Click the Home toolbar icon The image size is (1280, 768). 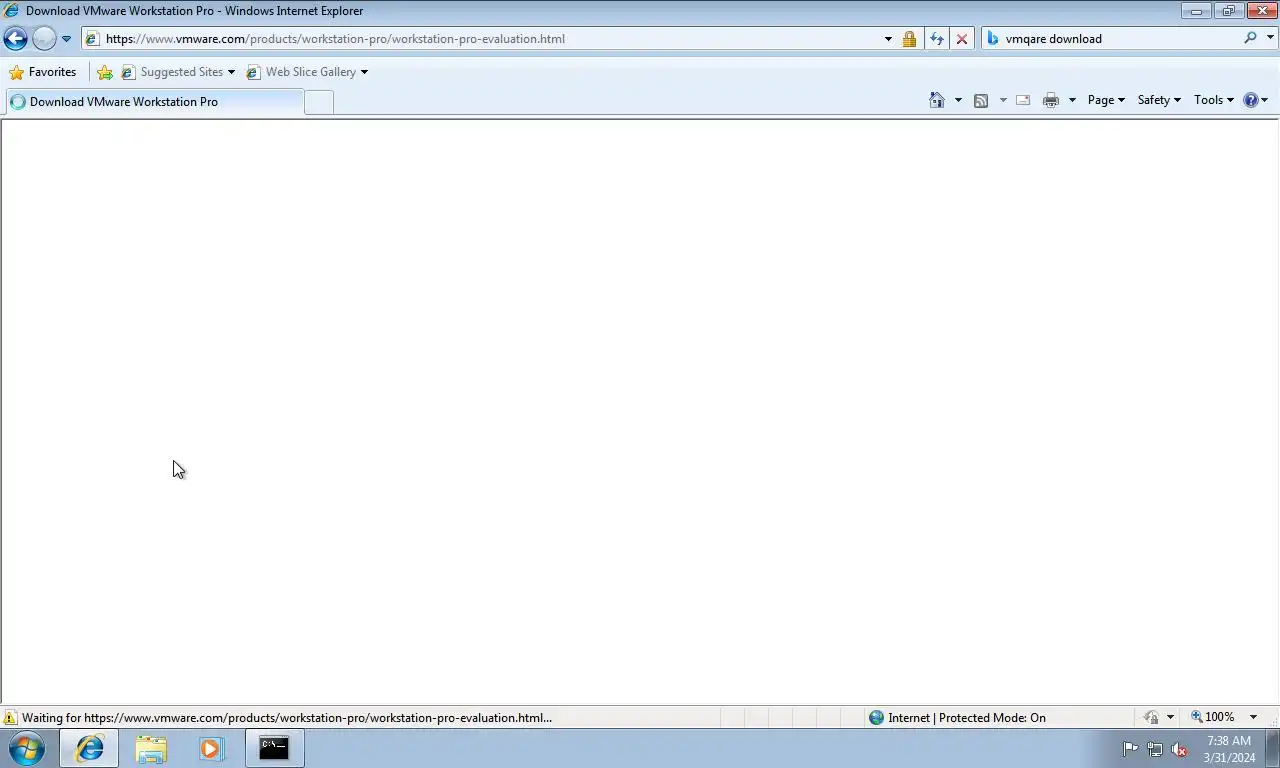coord(937,100)
